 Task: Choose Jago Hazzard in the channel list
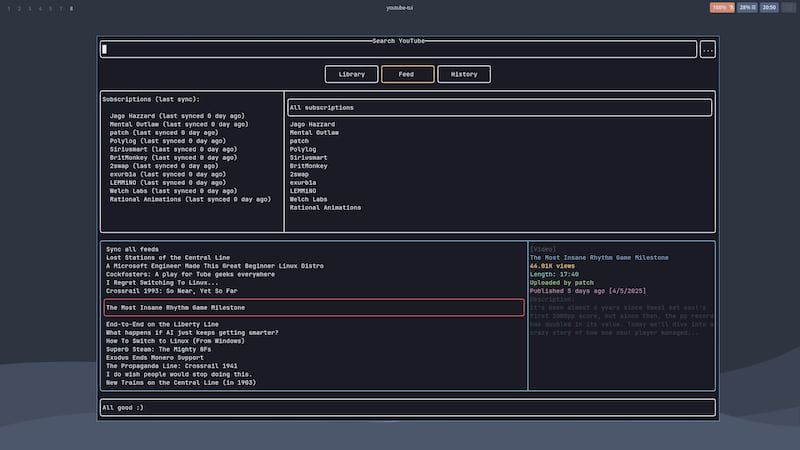(x=312, y=124)
